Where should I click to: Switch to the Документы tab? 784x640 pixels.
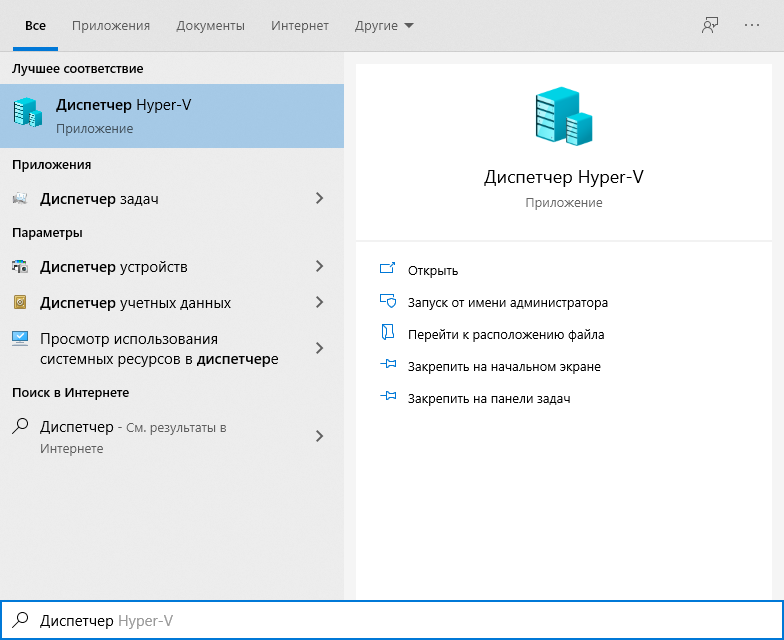(x=210, y=26)
